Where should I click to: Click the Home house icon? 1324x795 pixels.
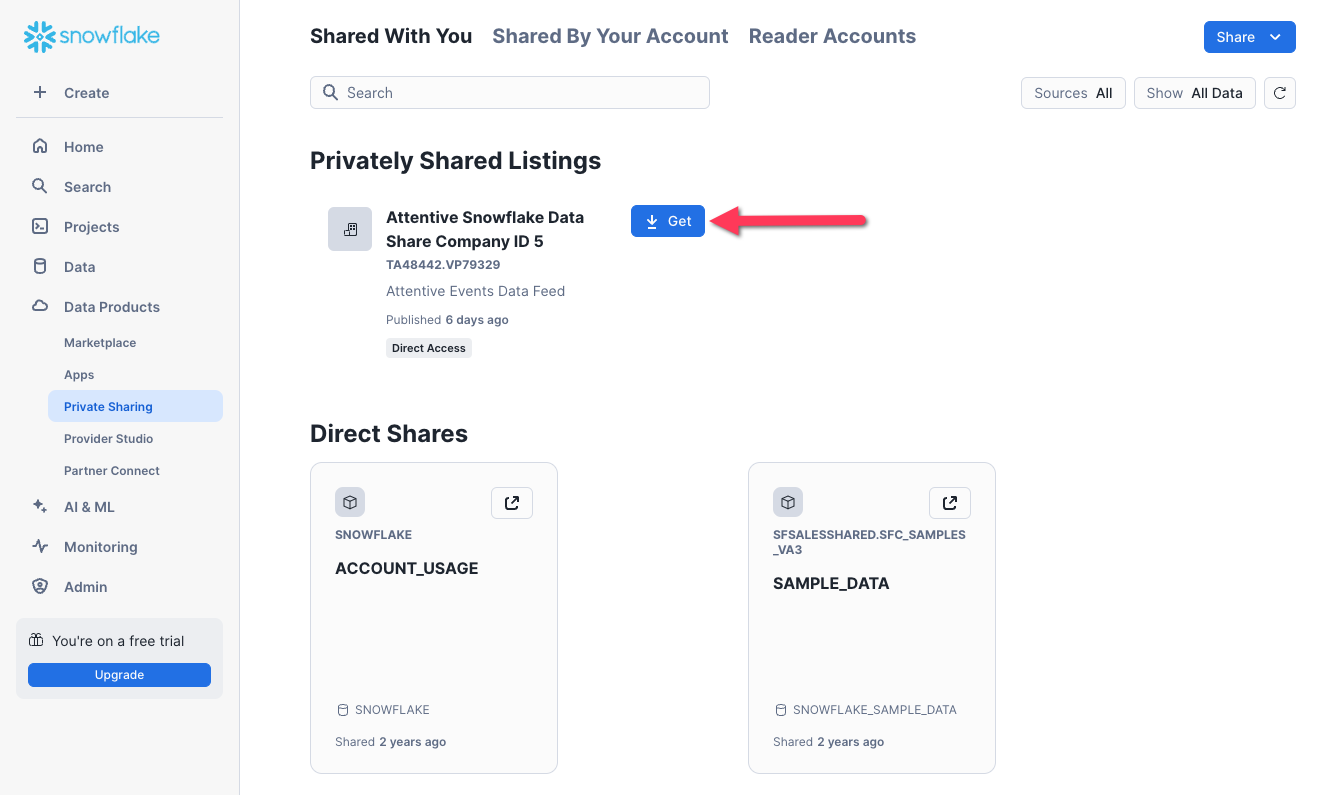(x=40, y=146)
